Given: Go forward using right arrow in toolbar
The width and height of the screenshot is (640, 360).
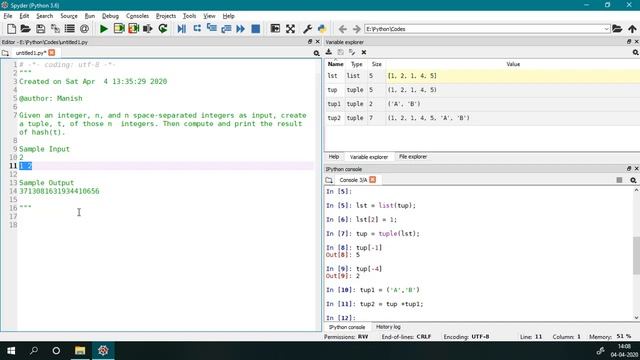Looking at the screenshot, I should click(356, 29).
